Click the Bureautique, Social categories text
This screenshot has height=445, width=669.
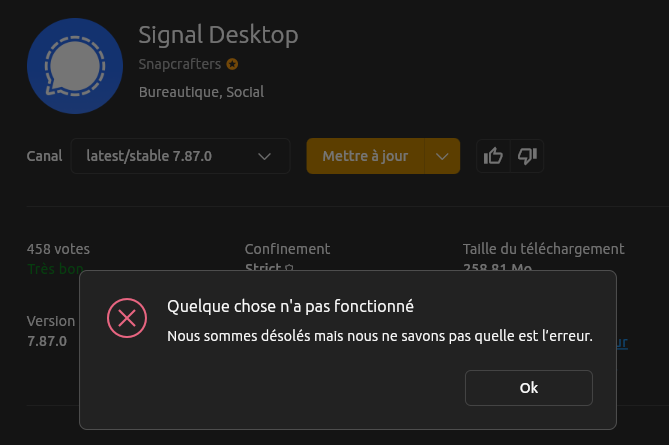tap(201, 93)
